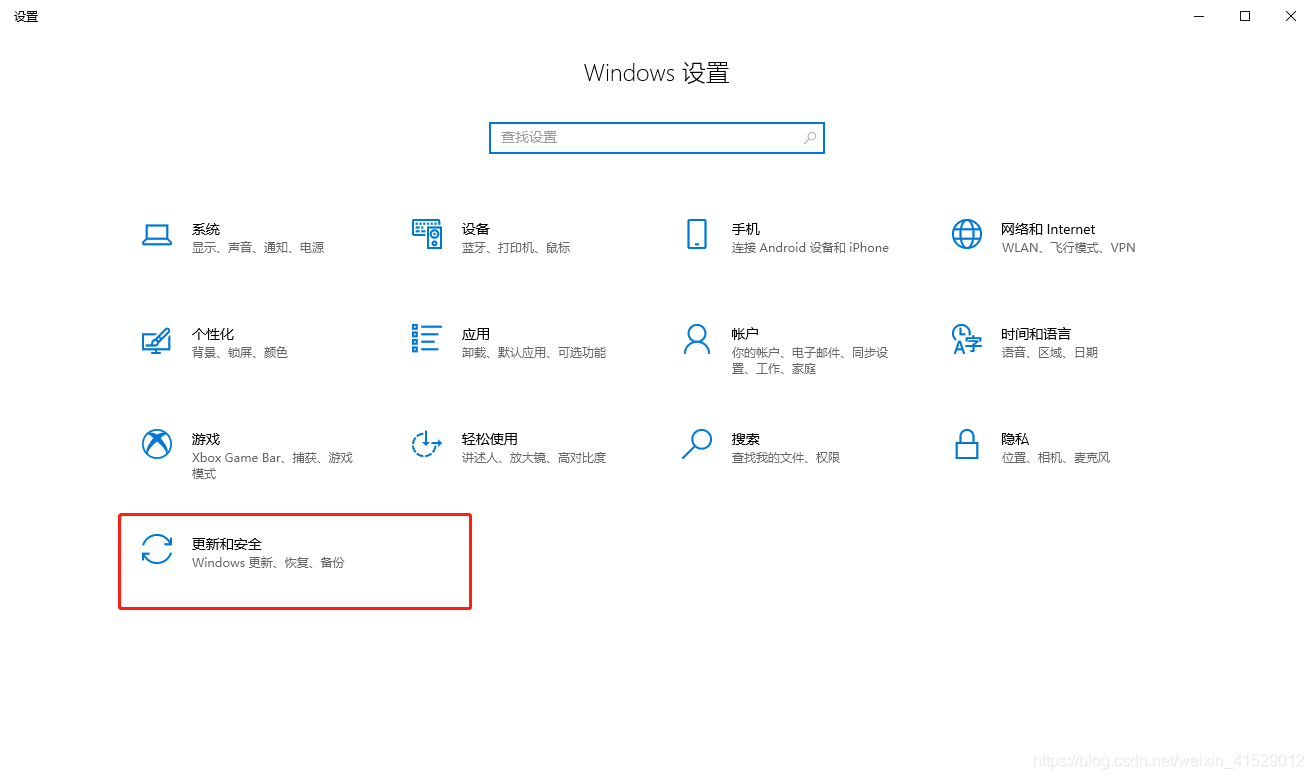
Task: Open the 网络和 Internet globe icon
Action: 967,234
